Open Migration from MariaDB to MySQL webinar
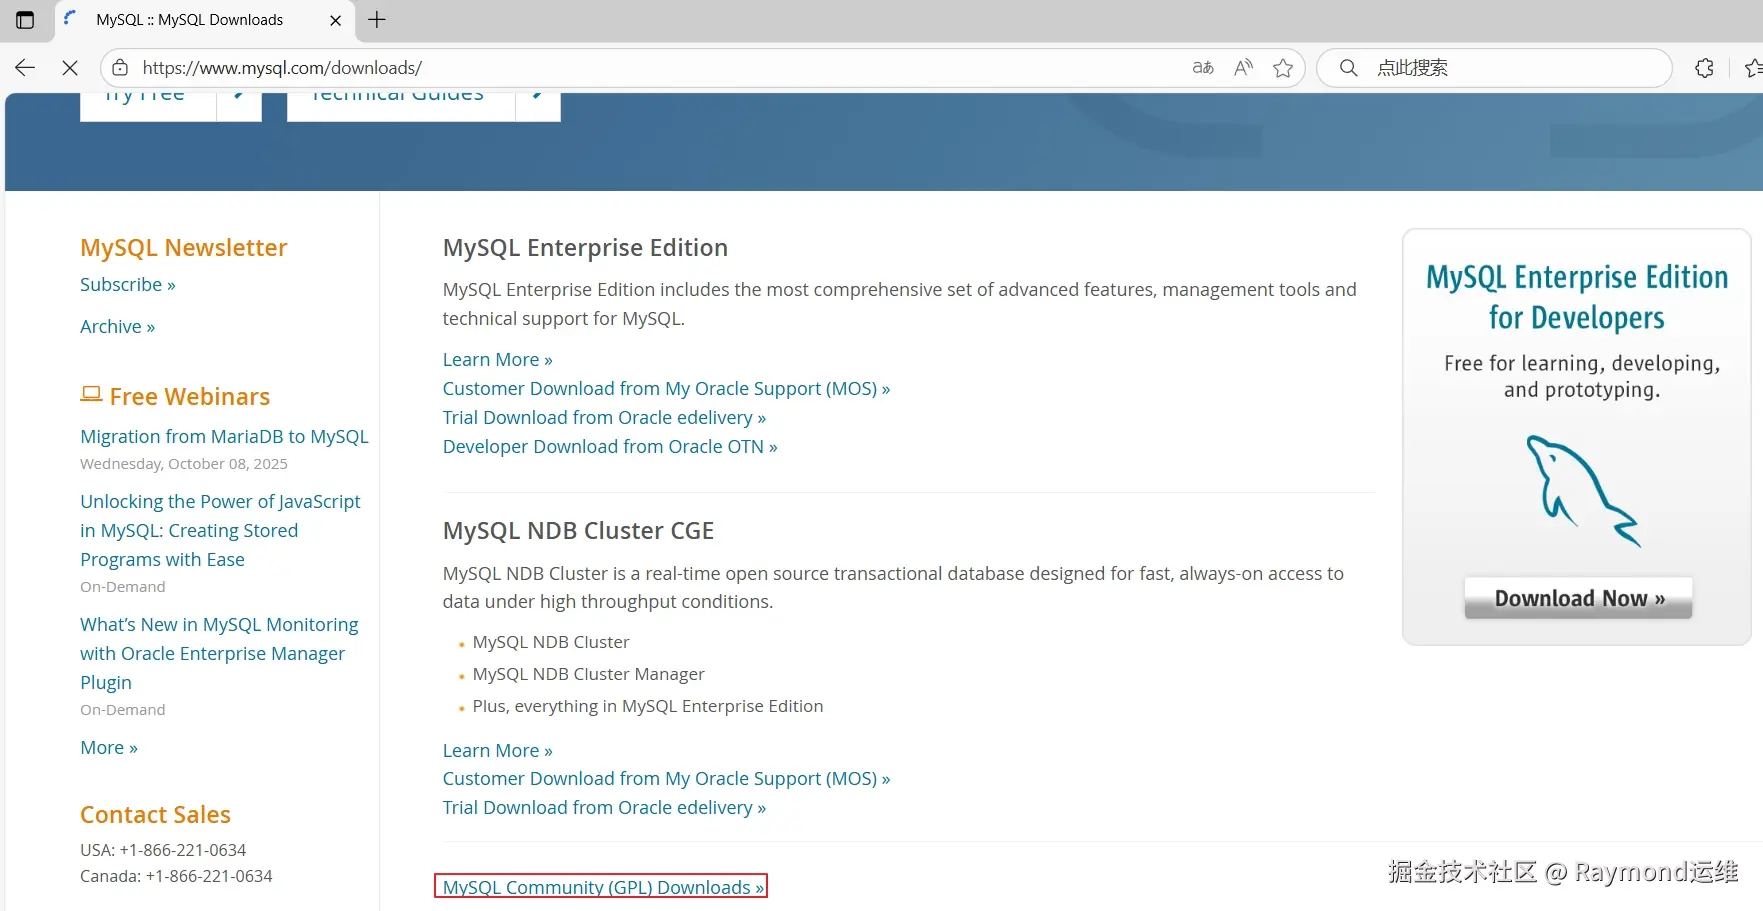Screen dimensions: 1763x911 [224, 437]
